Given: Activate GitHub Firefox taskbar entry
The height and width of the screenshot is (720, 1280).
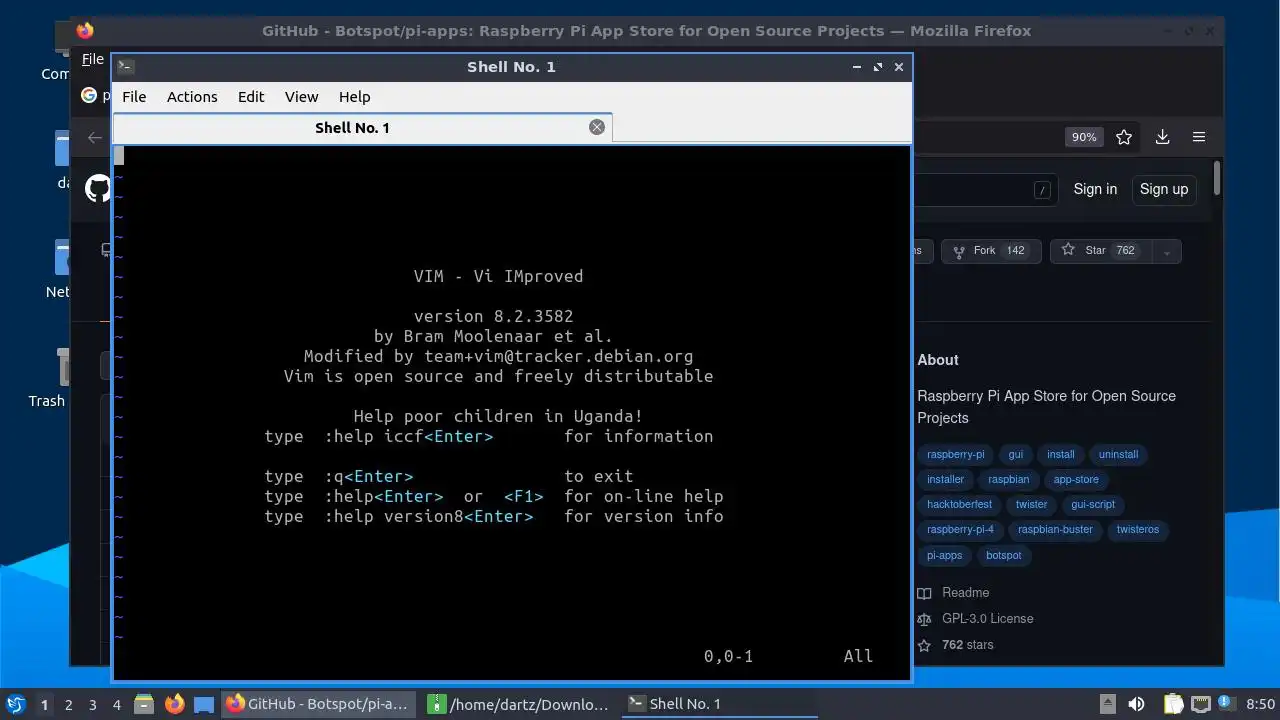Looking at the screenshot, I should [319, 704].
